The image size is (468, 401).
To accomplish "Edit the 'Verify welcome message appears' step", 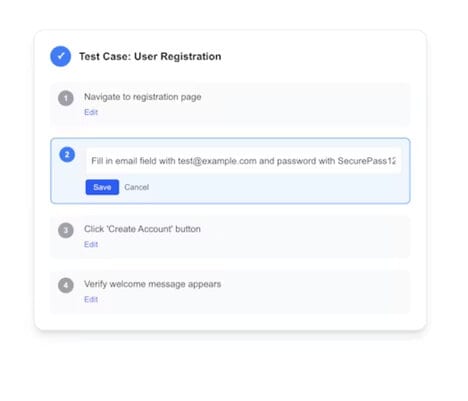I will coord(91,299).
